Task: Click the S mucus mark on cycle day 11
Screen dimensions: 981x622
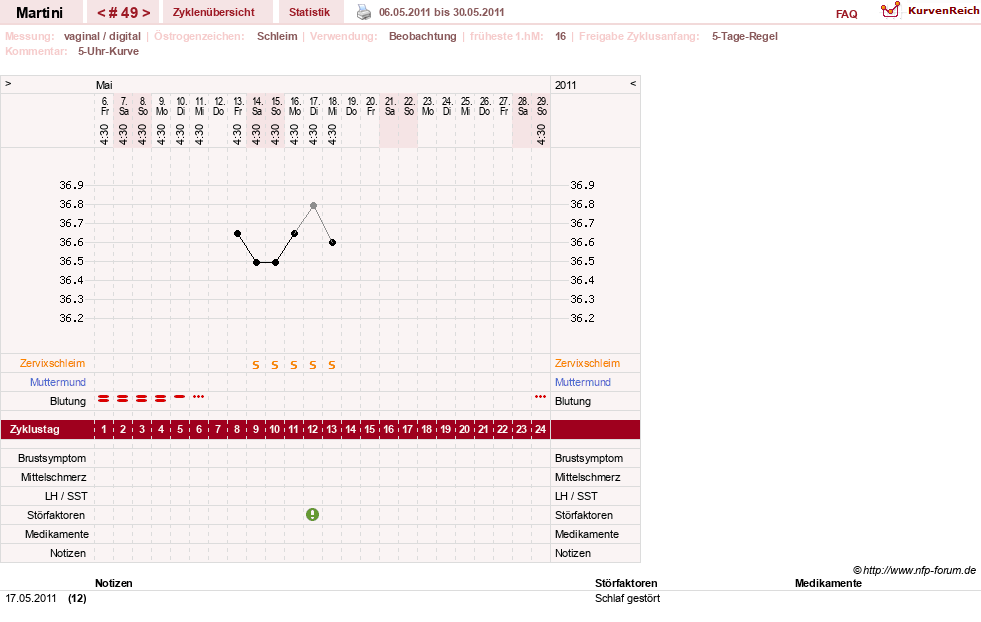Action: coord(293,365)
